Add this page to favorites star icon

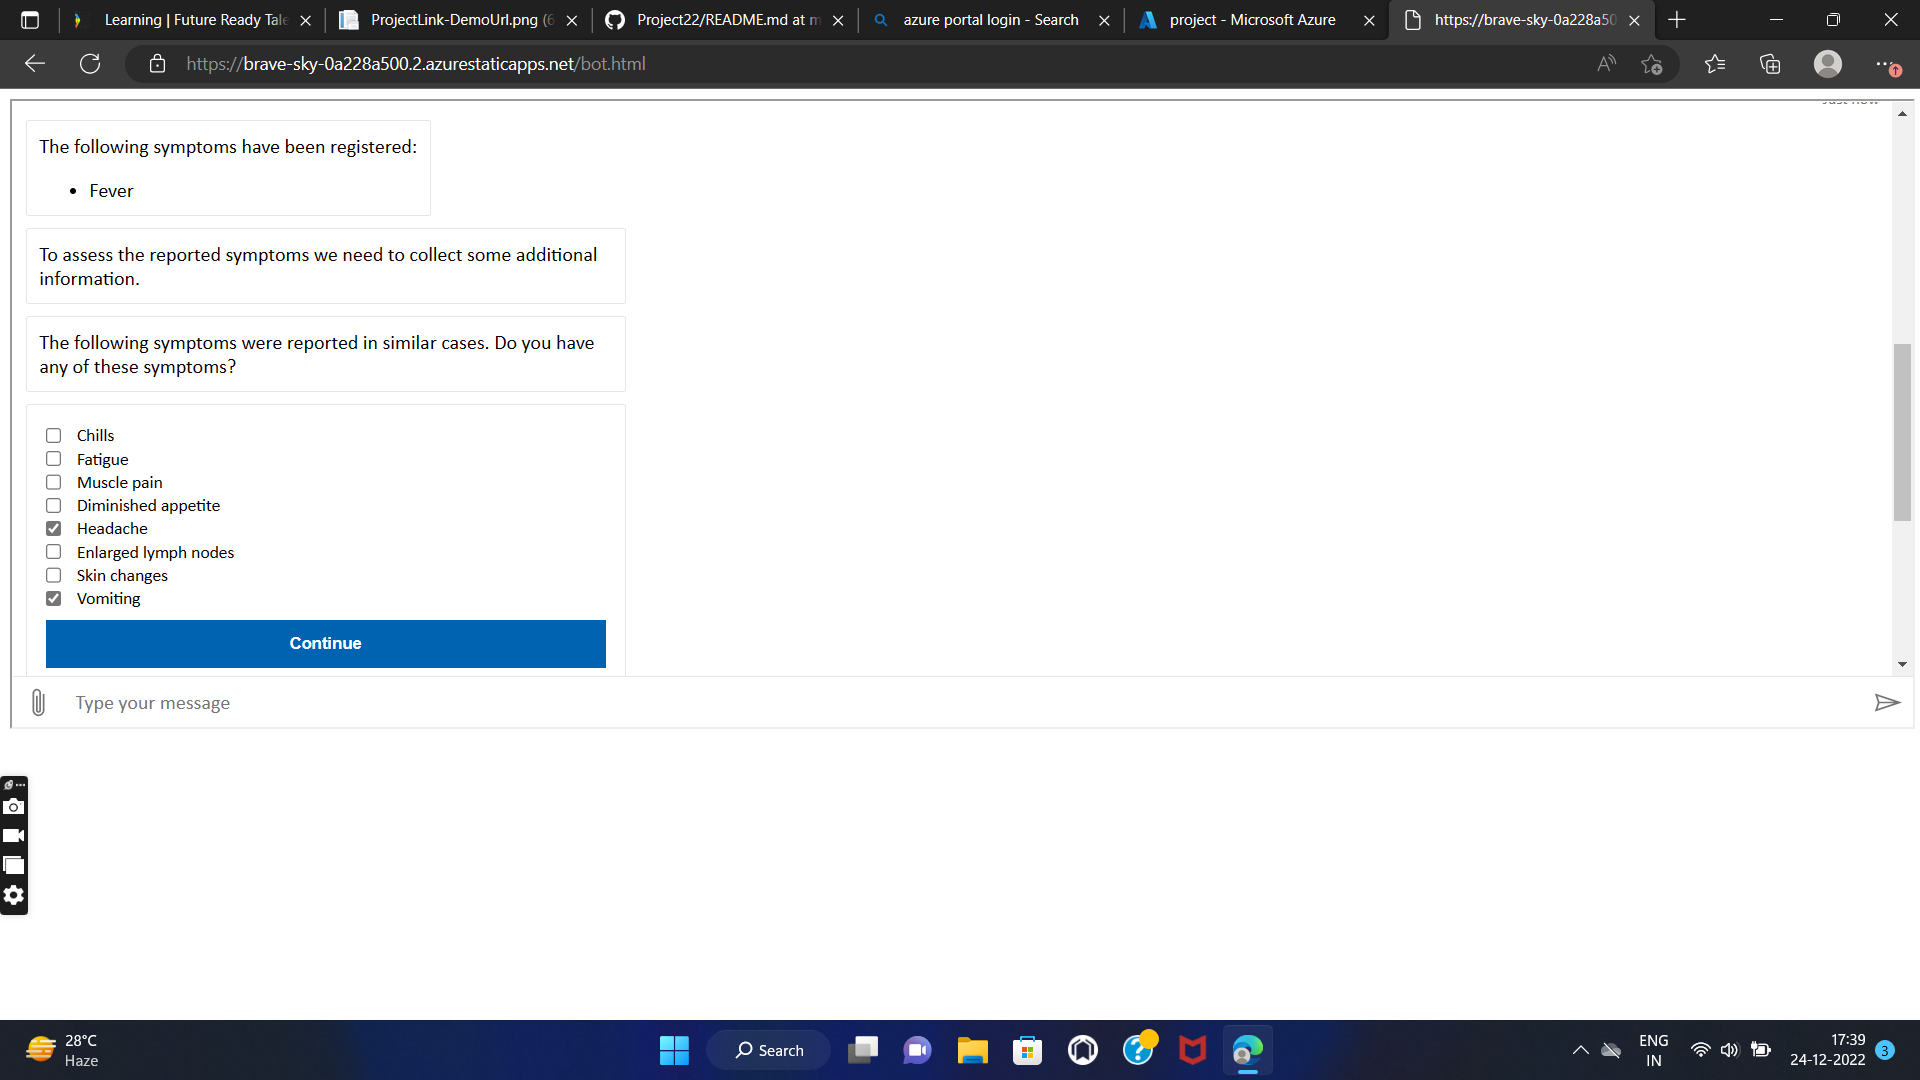tap(1651, 64)
